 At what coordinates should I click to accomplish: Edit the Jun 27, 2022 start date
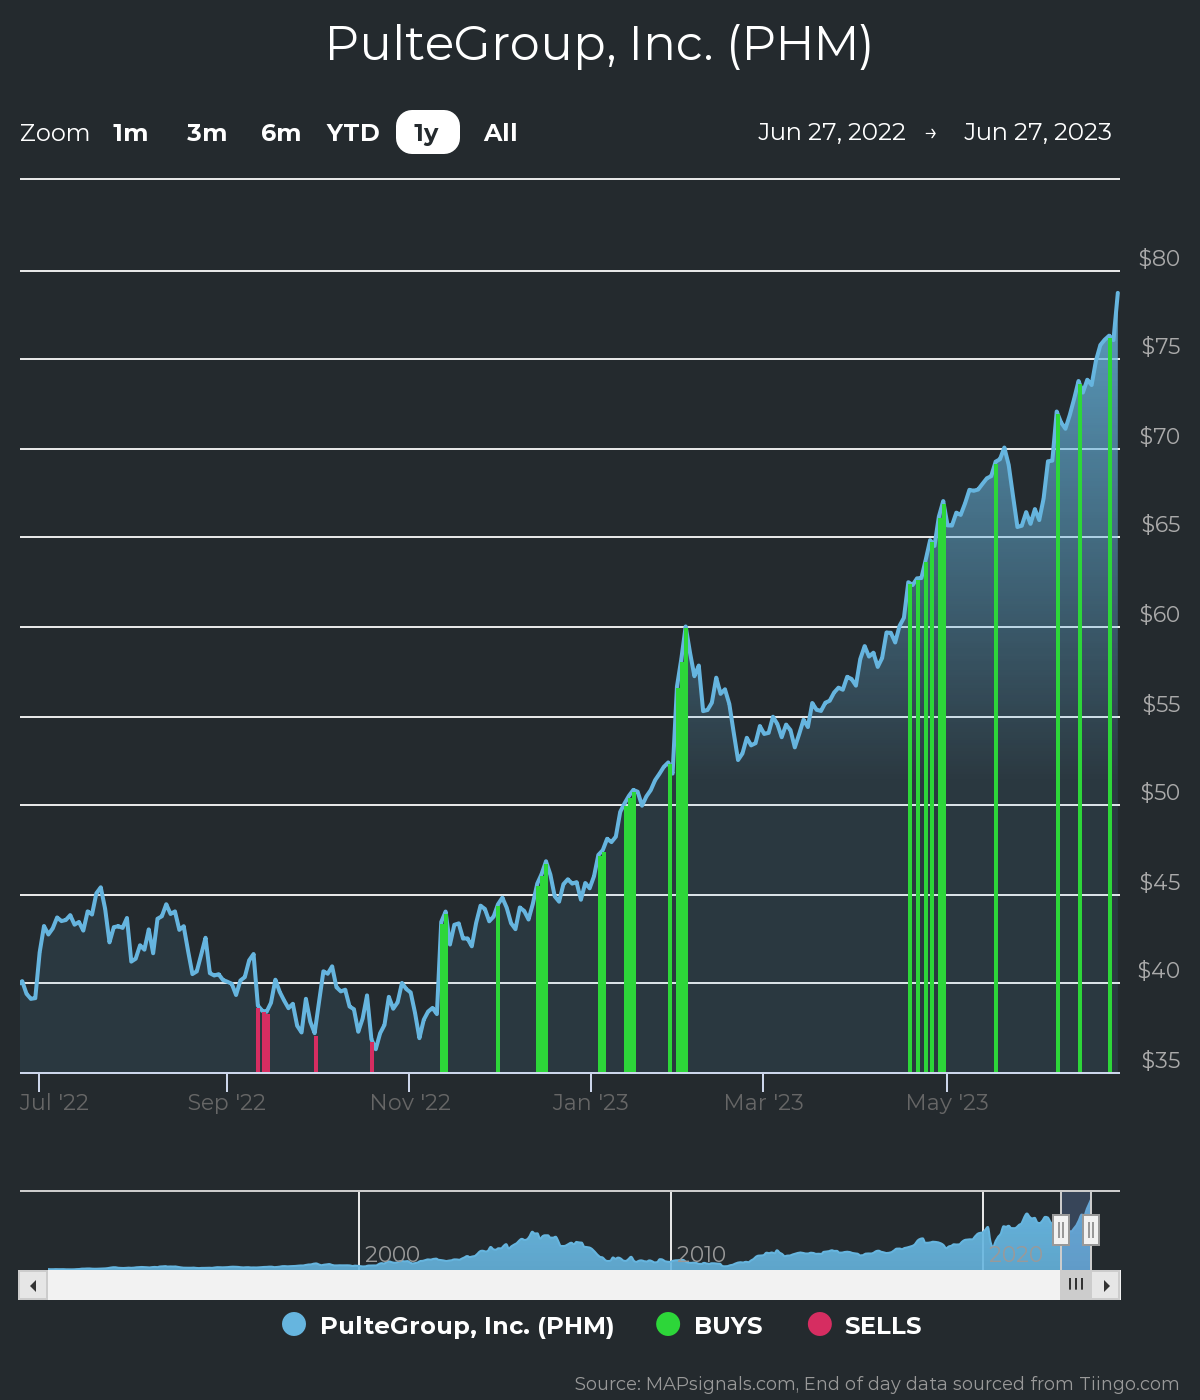pyautogui.click(x=832, y=132)
